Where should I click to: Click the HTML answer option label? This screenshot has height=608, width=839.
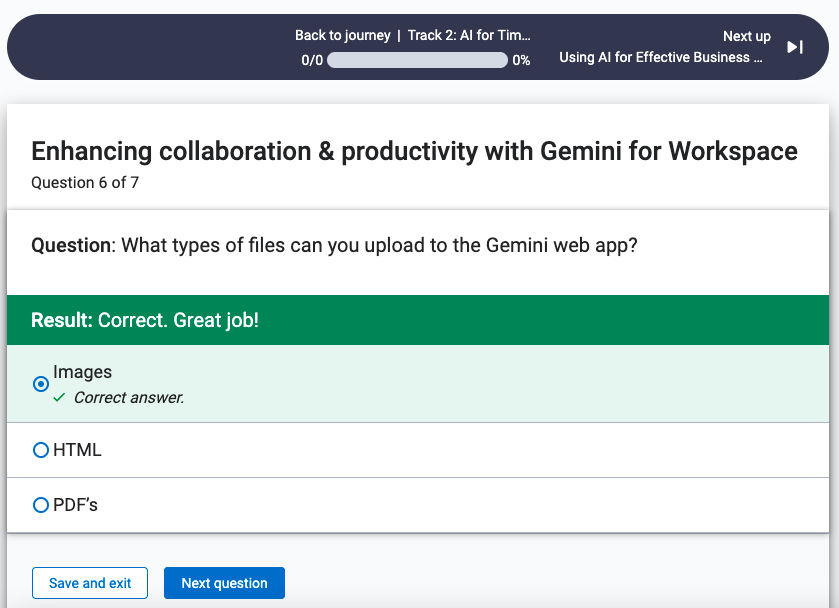(77, 450)
